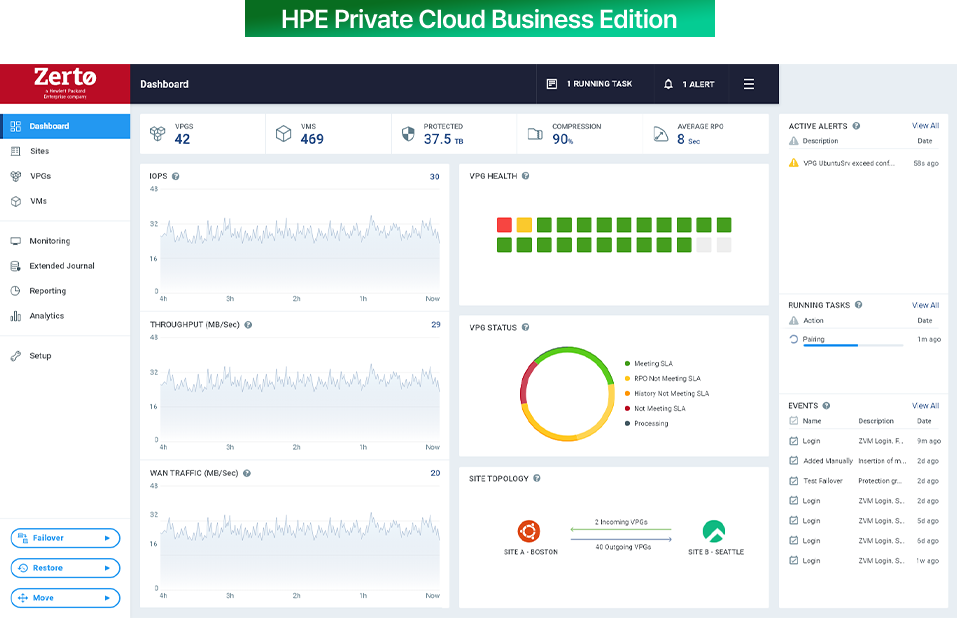Viewport: 957px width, 618px height.
Task: Open the Setup page
Action: coord(48,355)
